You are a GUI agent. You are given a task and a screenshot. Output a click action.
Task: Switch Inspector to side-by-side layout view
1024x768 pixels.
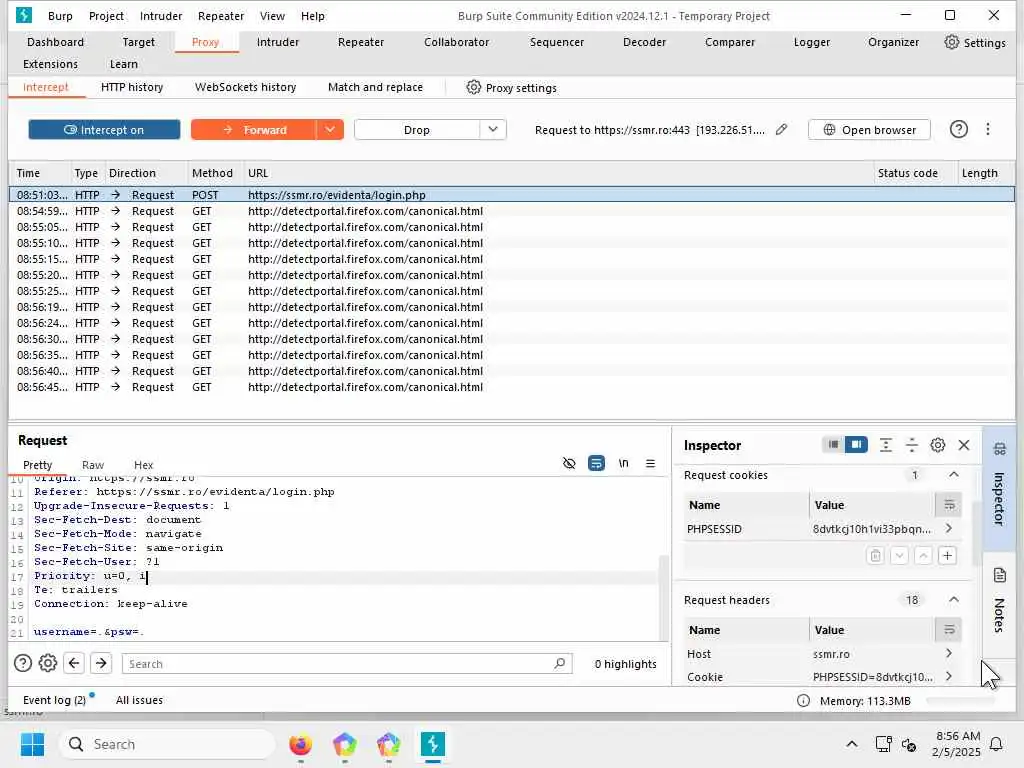856,445
